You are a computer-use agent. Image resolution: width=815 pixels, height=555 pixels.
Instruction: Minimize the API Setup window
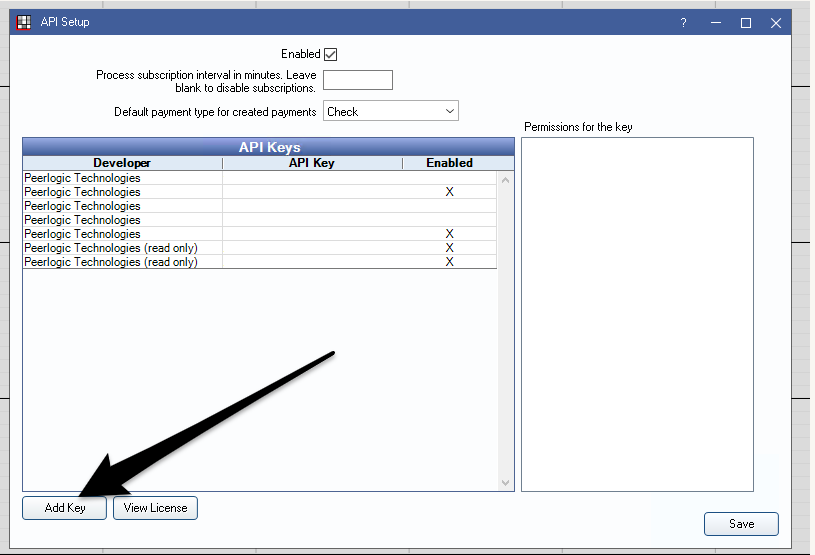[x=716, y=23]
